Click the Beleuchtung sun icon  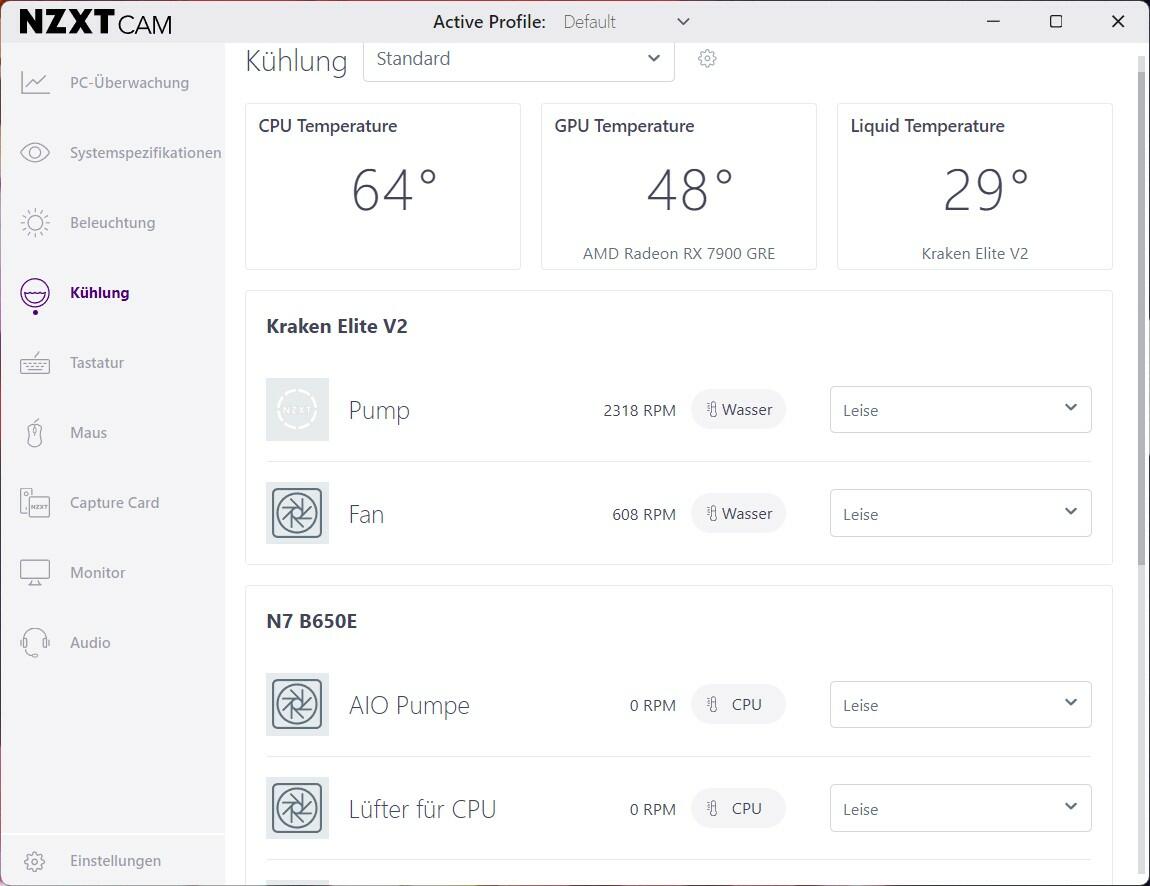click(34, 222)
